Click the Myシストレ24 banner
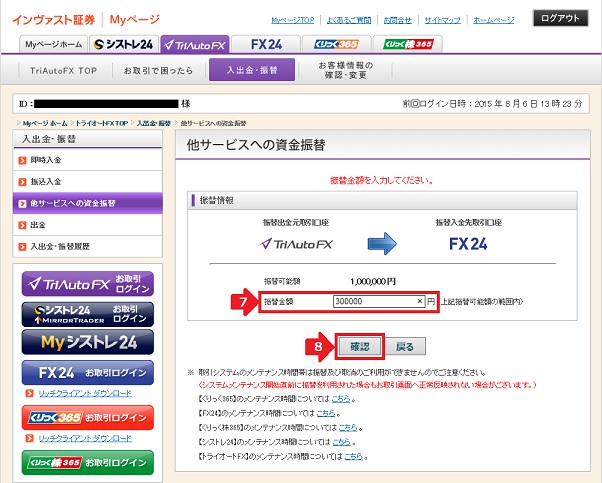 (88, 342)
